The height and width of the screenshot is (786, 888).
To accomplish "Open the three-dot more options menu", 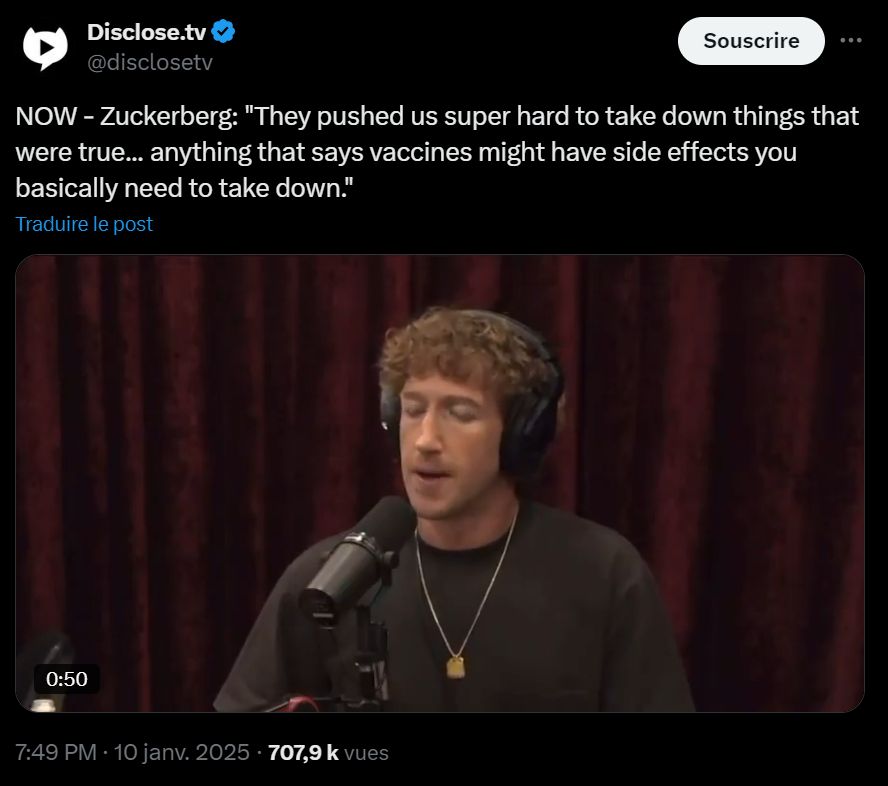I will click(x=851, y=40).
